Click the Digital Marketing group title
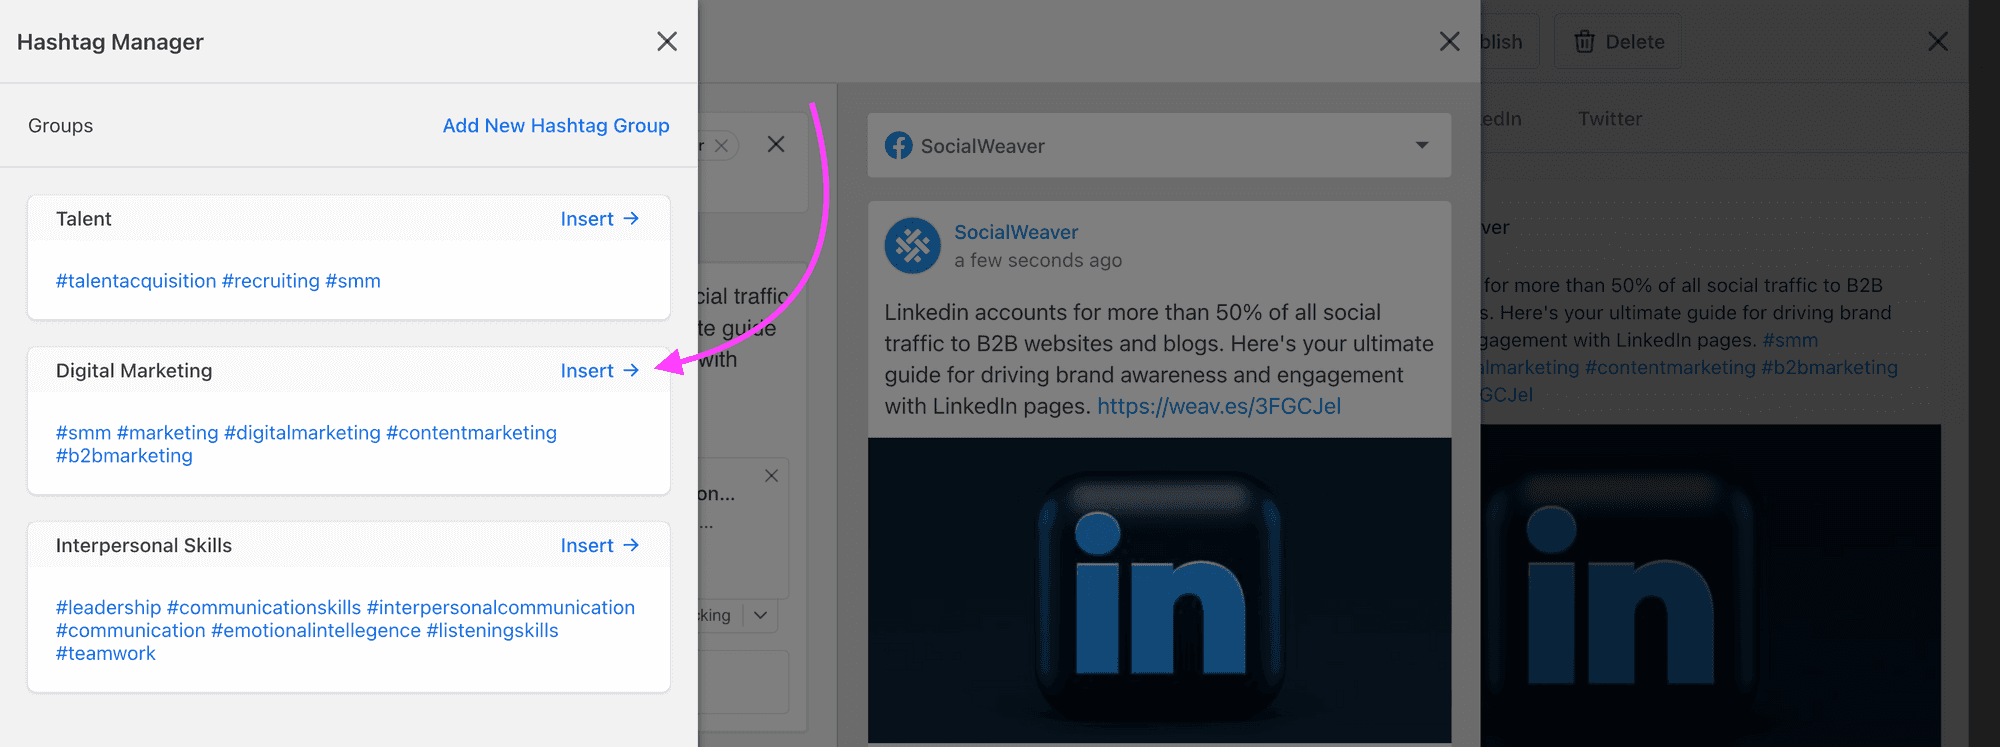 (134, 370)
